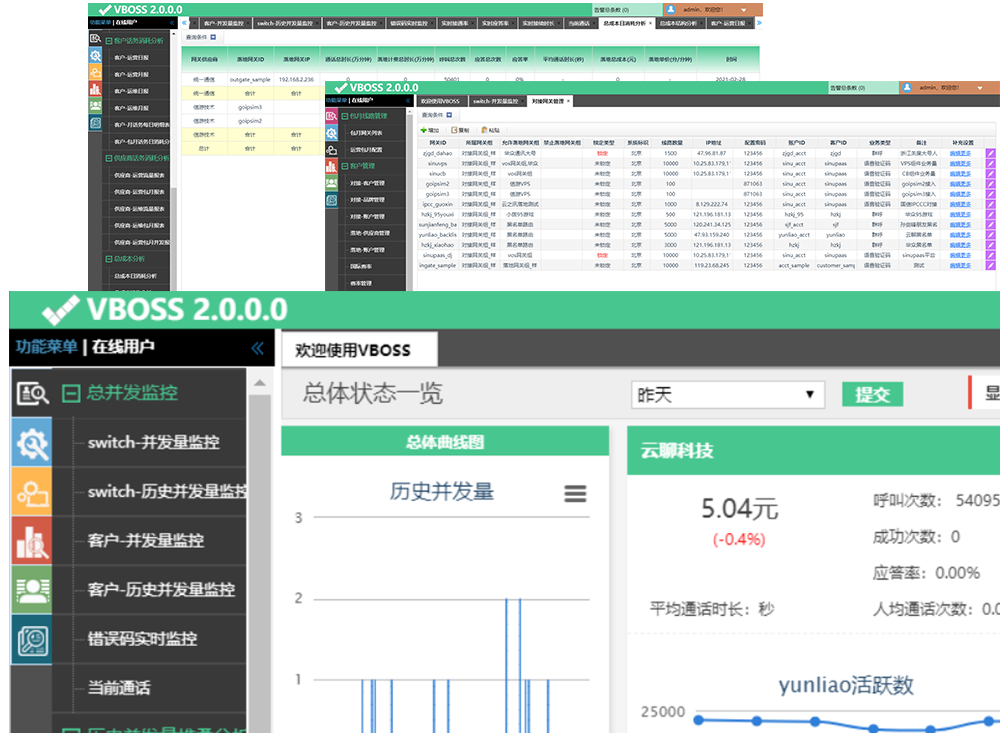Click the pink sidebar icon in the 对接网关管理 window
Screen dimensions: 1000x733
[332, 116]
